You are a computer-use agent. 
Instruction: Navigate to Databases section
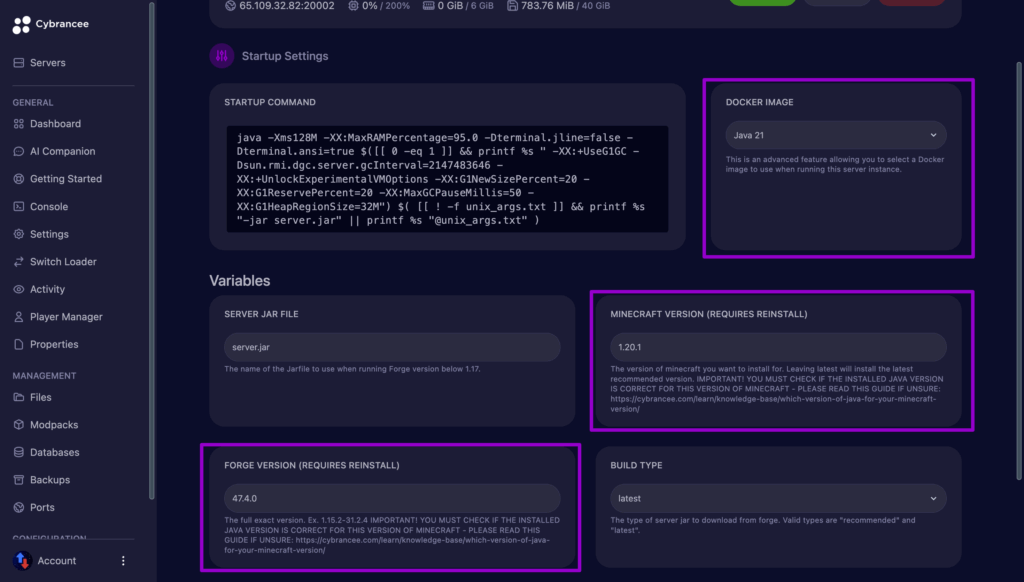pos(54,453)
